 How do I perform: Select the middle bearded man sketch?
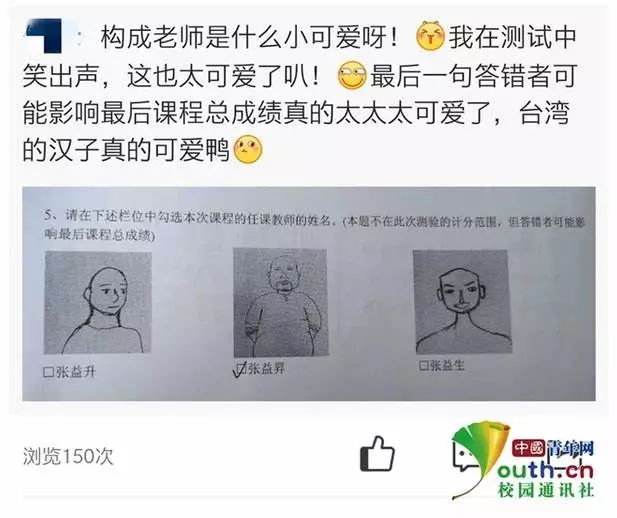pos(281,302)
